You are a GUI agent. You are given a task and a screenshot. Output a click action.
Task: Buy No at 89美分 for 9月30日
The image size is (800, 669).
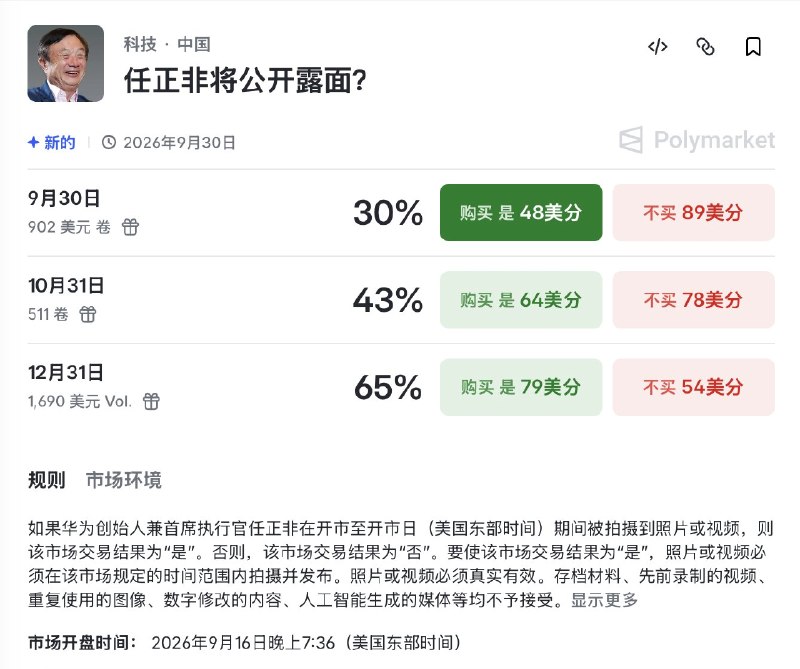(694, 212)
